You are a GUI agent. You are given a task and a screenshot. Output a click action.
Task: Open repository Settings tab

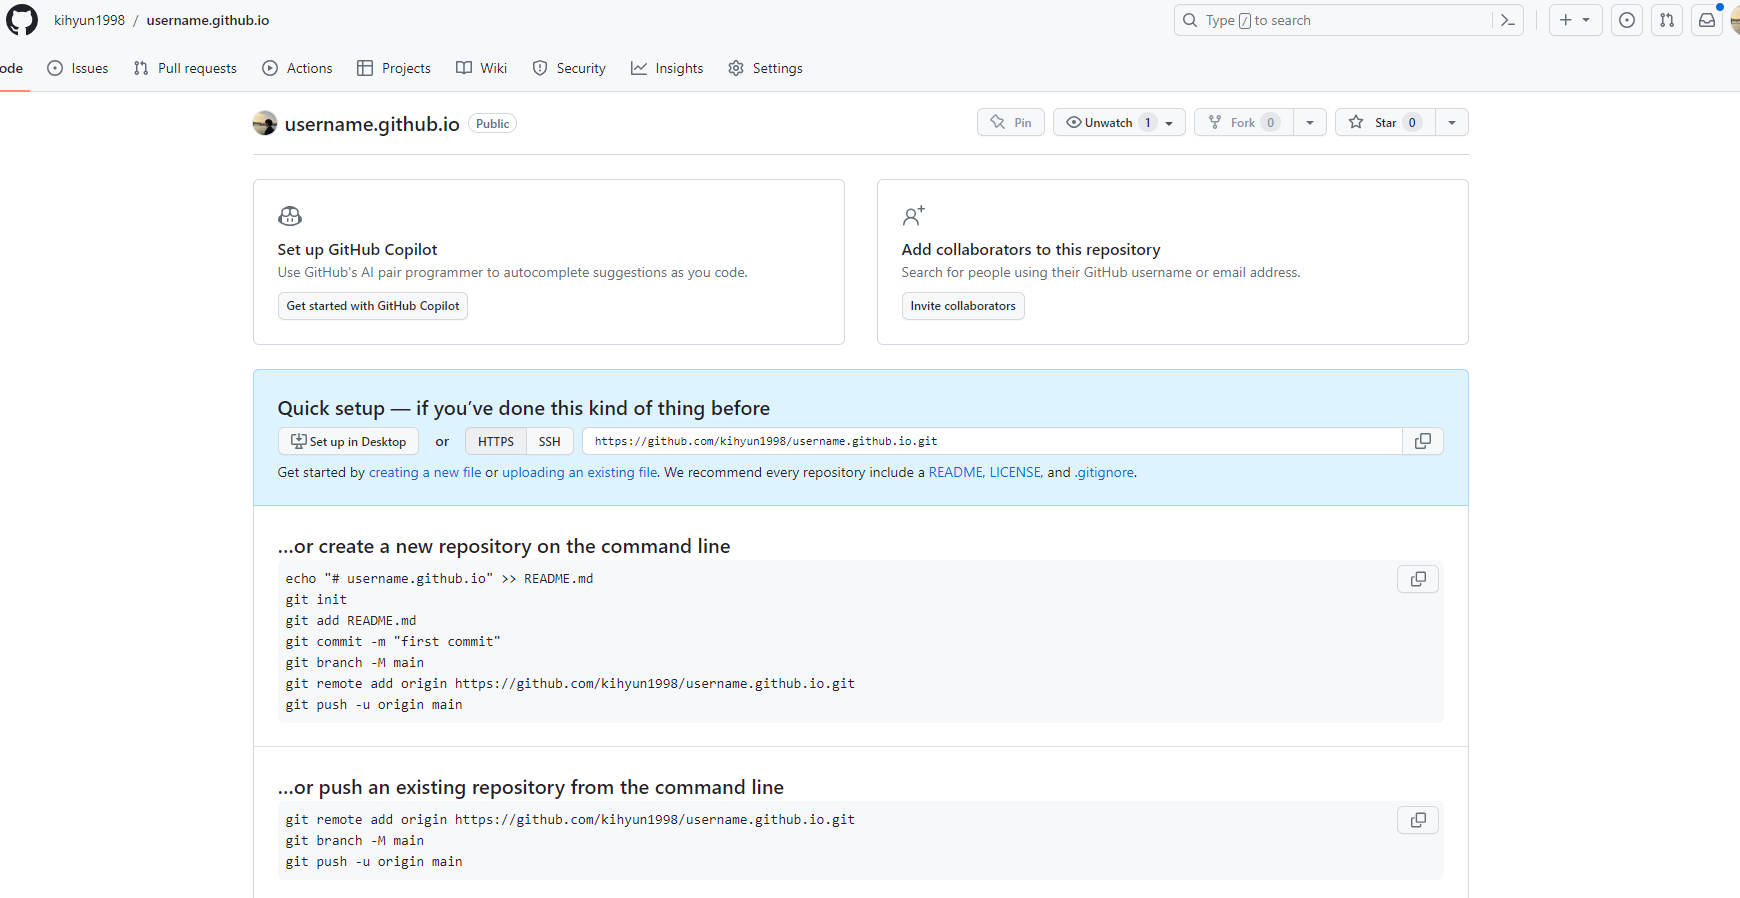pyautogui.click(x=765, y=68)
